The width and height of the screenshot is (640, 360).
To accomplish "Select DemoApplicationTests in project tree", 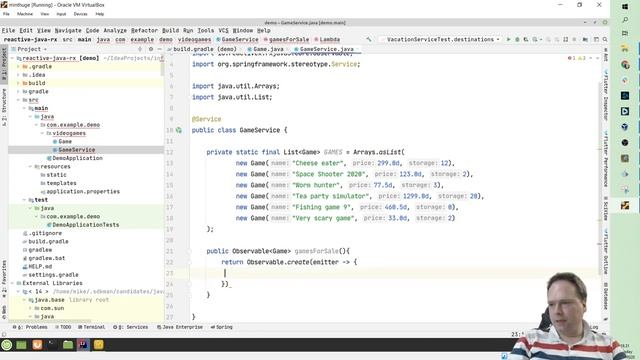I will (x=85, y=224).
